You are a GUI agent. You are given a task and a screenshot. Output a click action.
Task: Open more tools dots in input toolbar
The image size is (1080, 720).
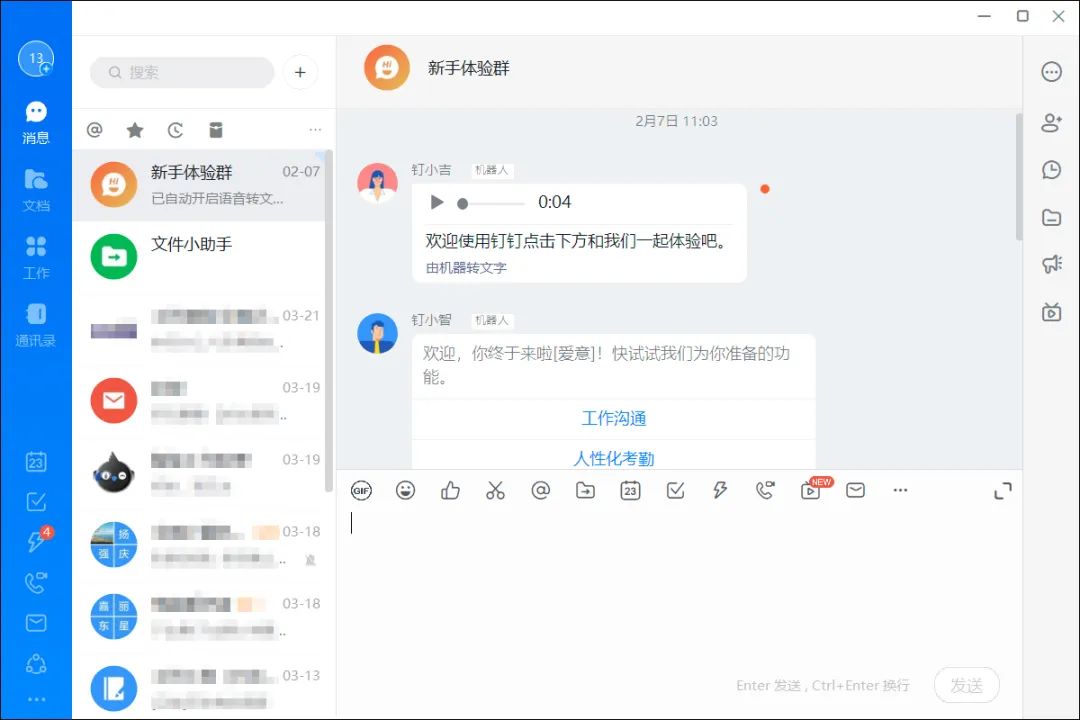tap(900, 491)
